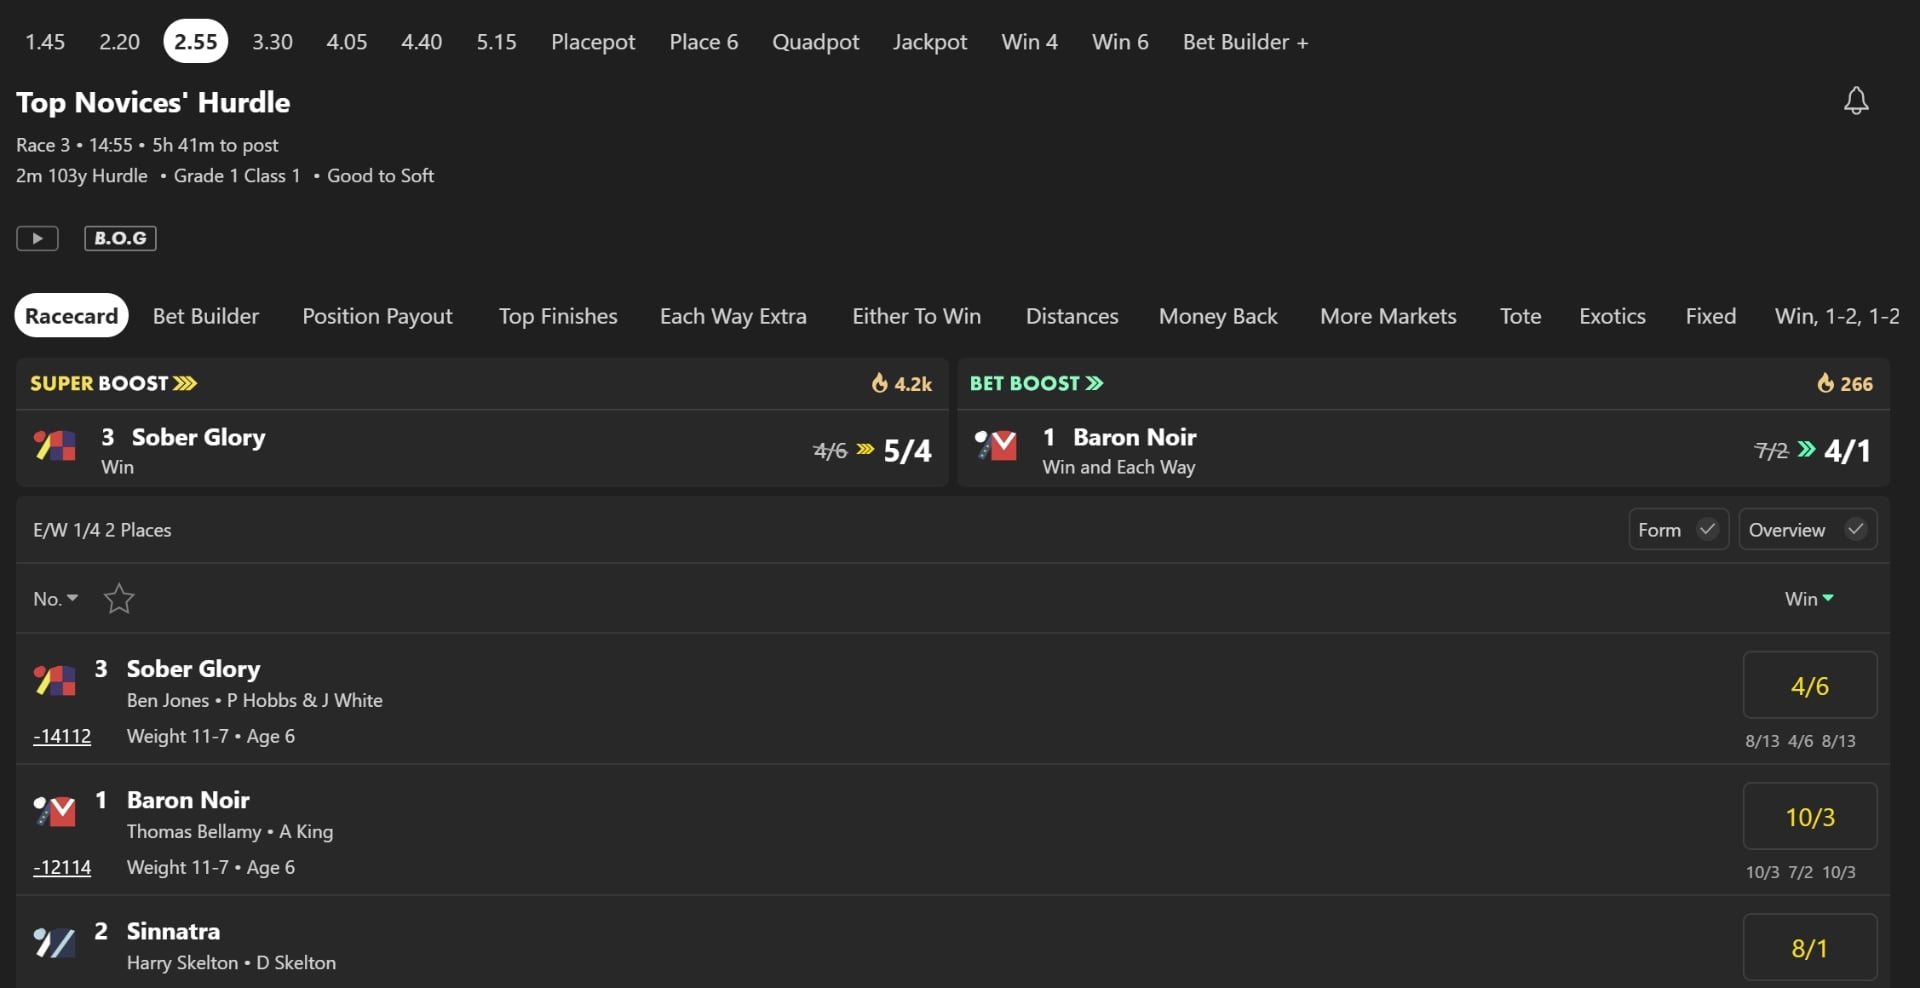Select the 3.30 race time tab
Image resolution: width=1920 pixels, height=988 pixels.
tap(272, 42)
